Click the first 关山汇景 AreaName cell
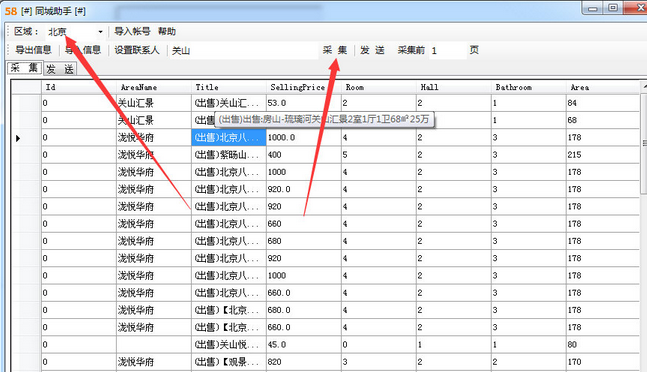Viewport: 647px width, 372px height. click(154, 103)
